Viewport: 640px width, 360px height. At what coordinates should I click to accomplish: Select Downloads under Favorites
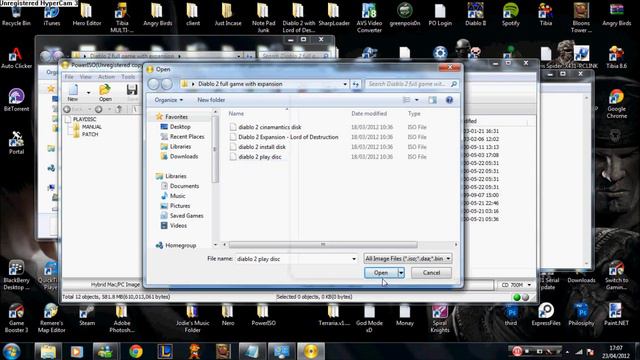(184, 156)
